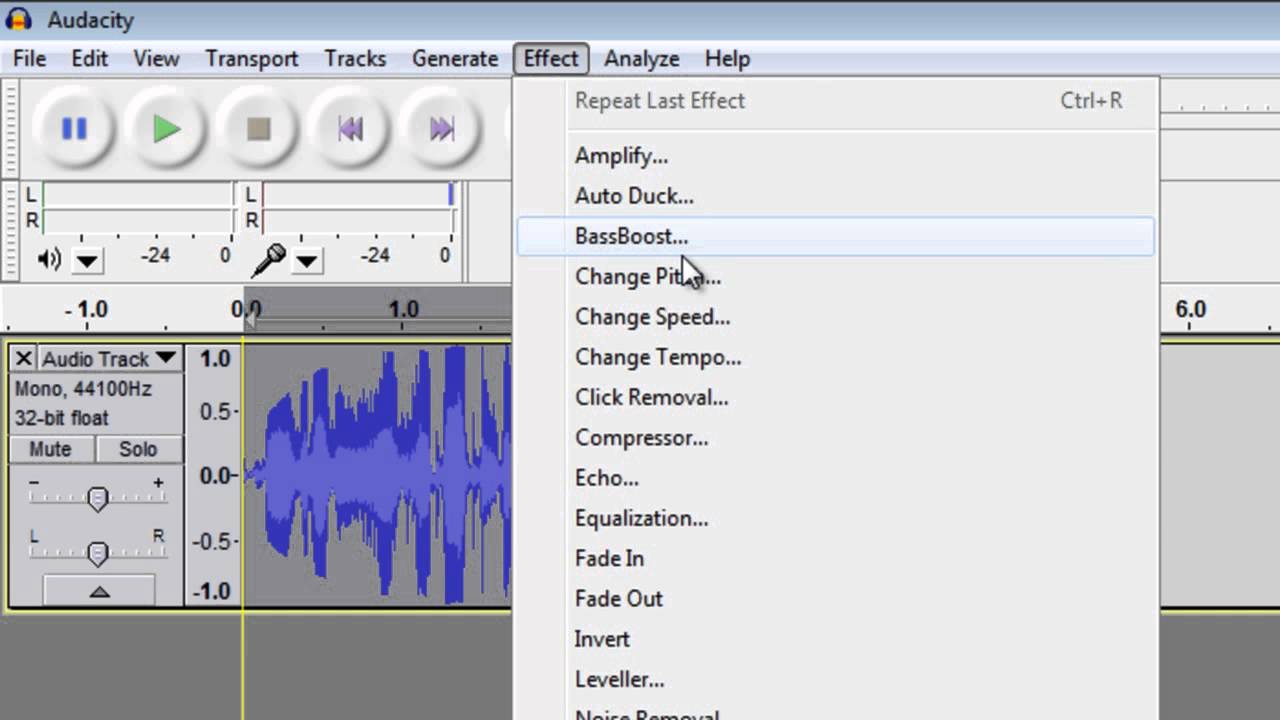Click the track gain slider knob
1280x720 pixels.
pos(97,498)
